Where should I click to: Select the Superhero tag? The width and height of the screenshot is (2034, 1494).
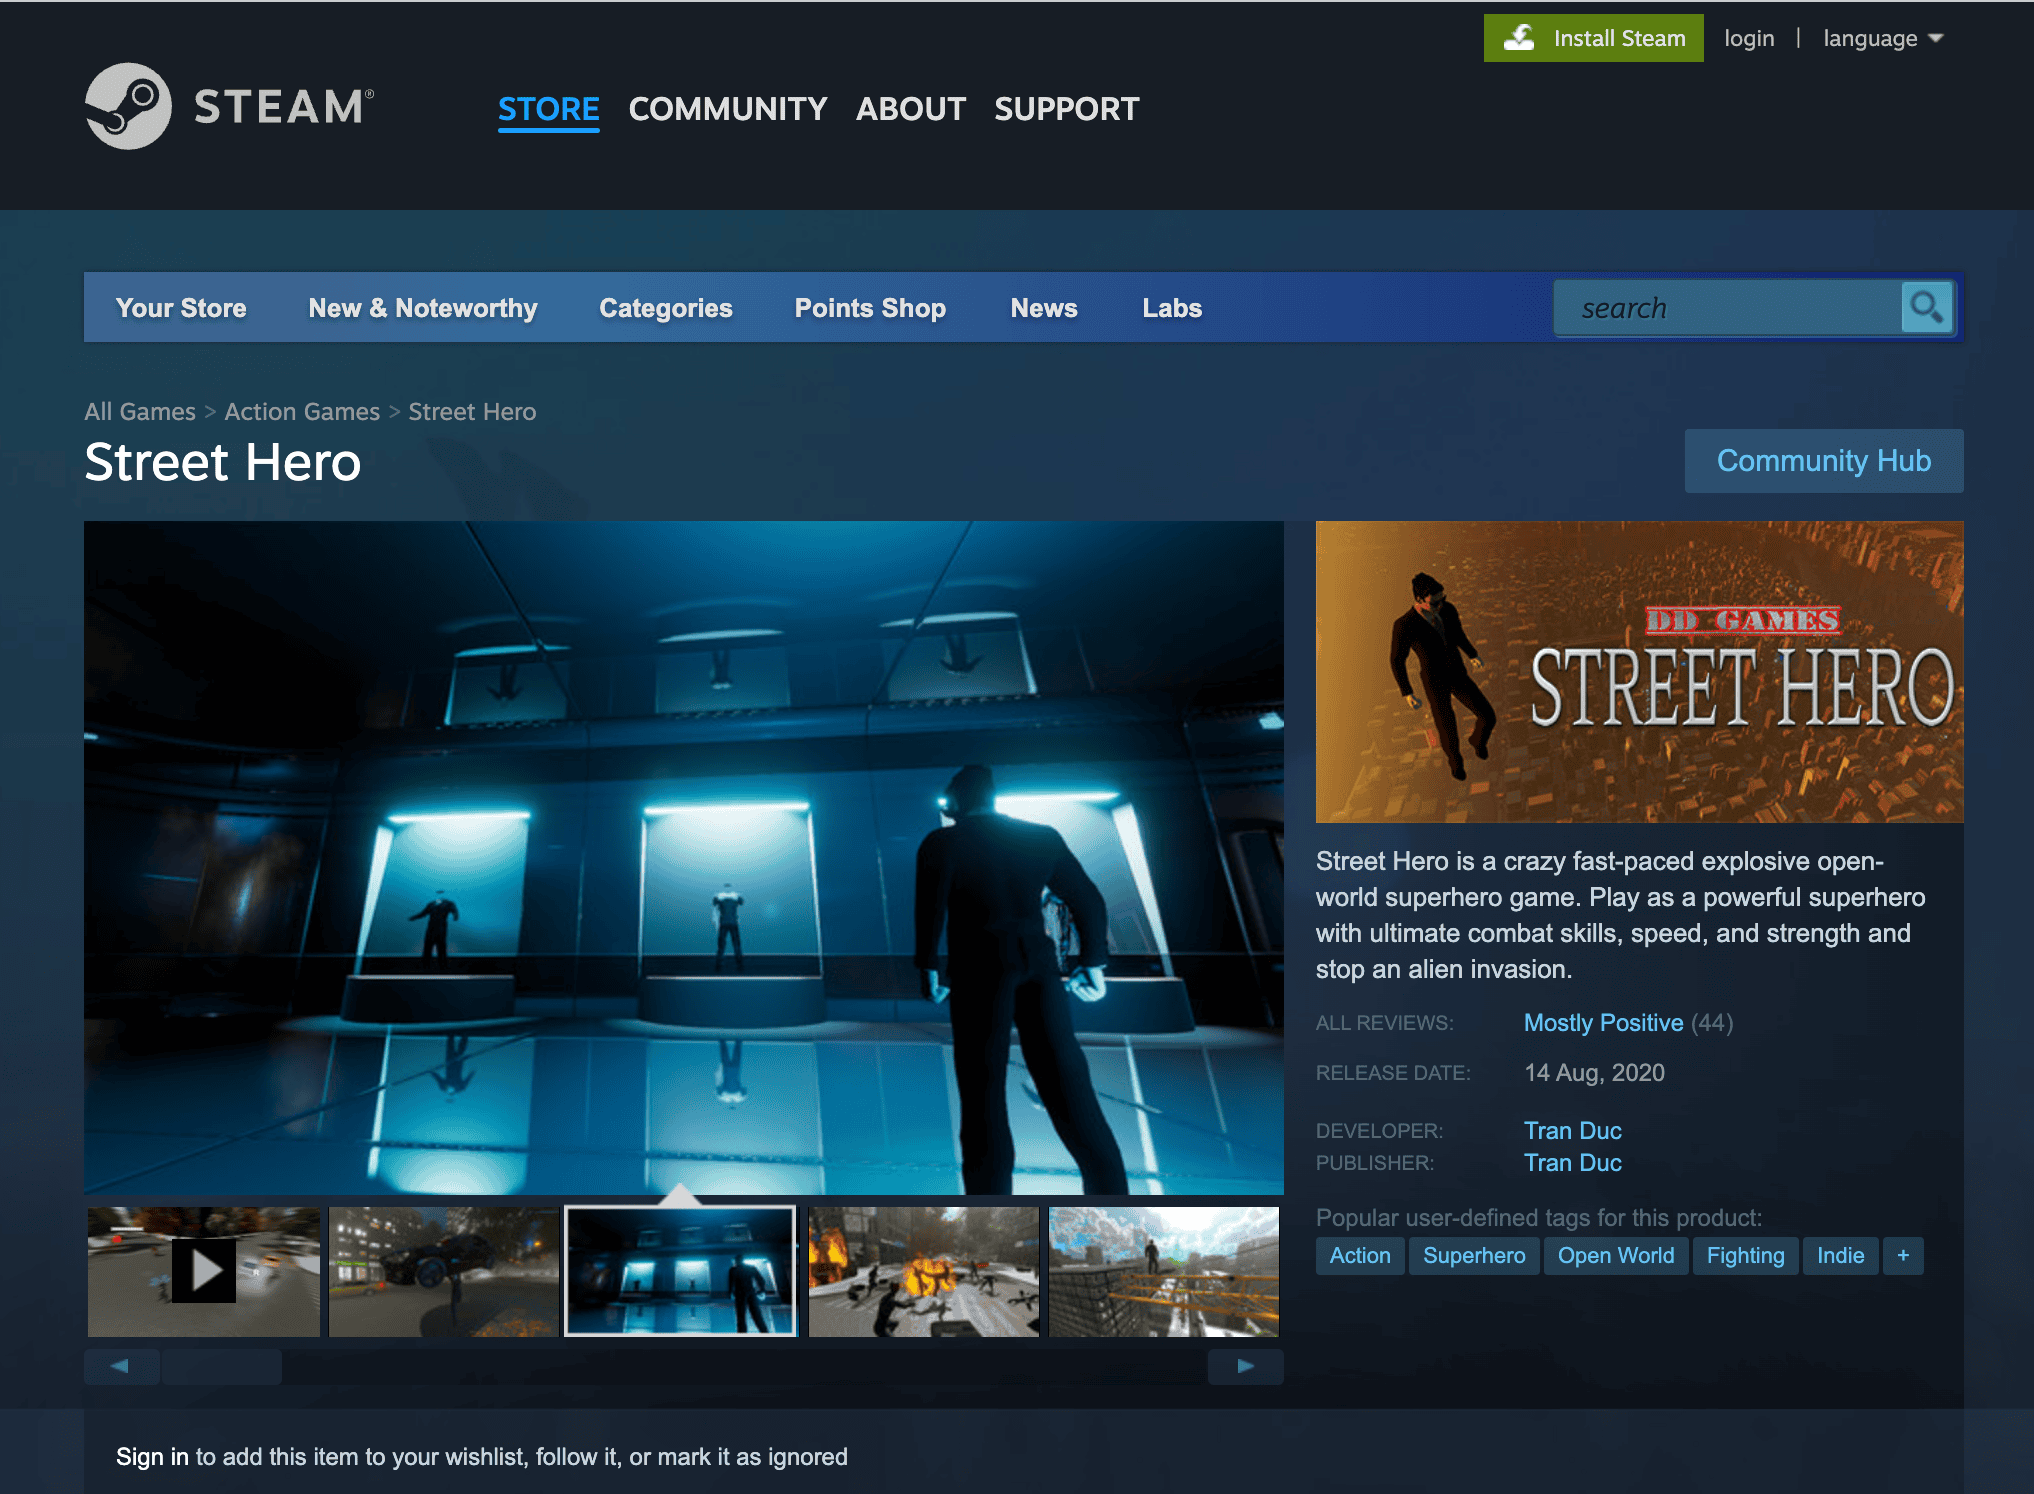point(1474,1256)
